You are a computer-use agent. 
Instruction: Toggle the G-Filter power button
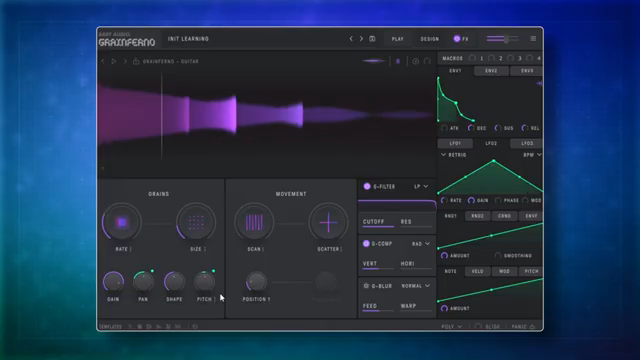pyautogui.click(x=367, y=186)
